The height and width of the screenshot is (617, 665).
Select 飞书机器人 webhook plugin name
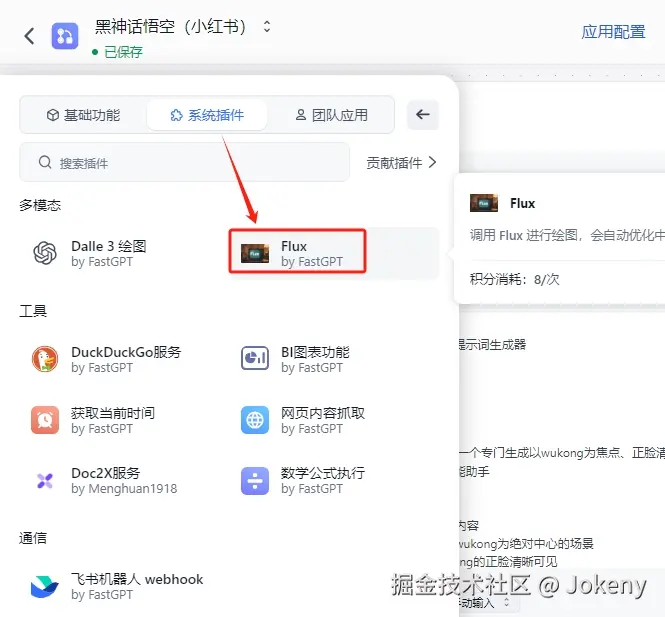point(137,579)
